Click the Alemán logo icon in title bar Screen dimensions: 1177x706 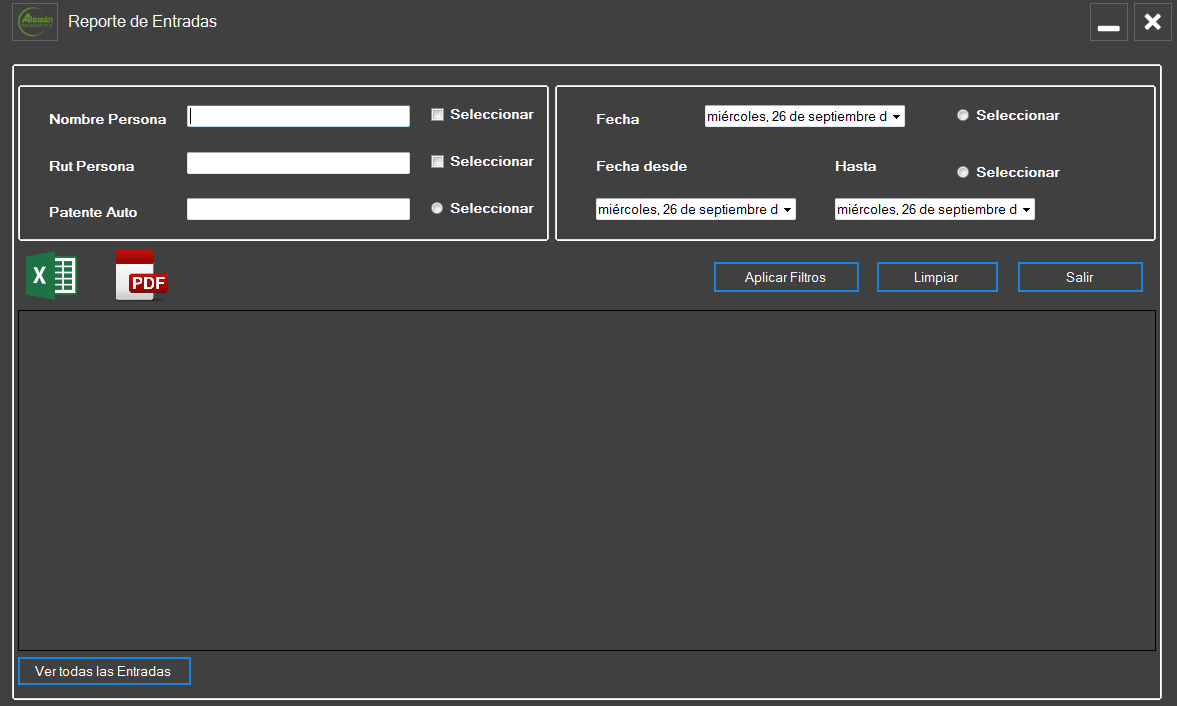[x=35, y=22]
